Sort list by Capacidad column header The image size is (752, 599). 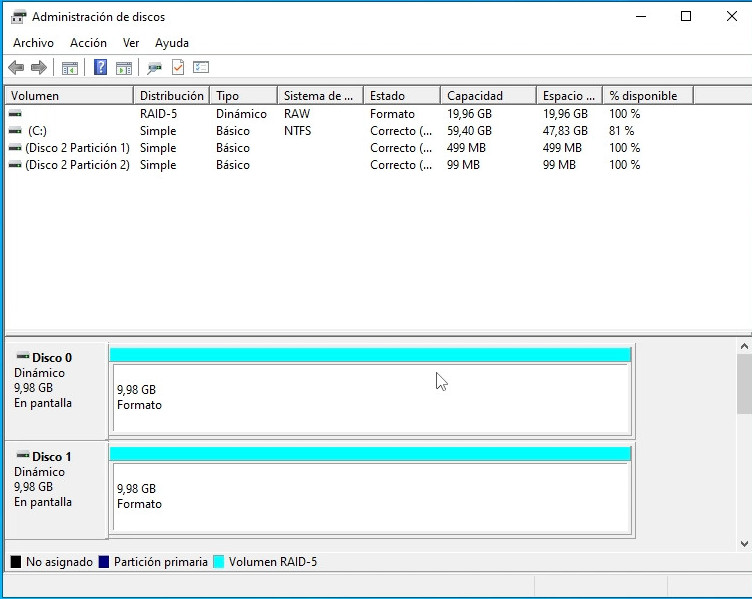tap(475, 96)
